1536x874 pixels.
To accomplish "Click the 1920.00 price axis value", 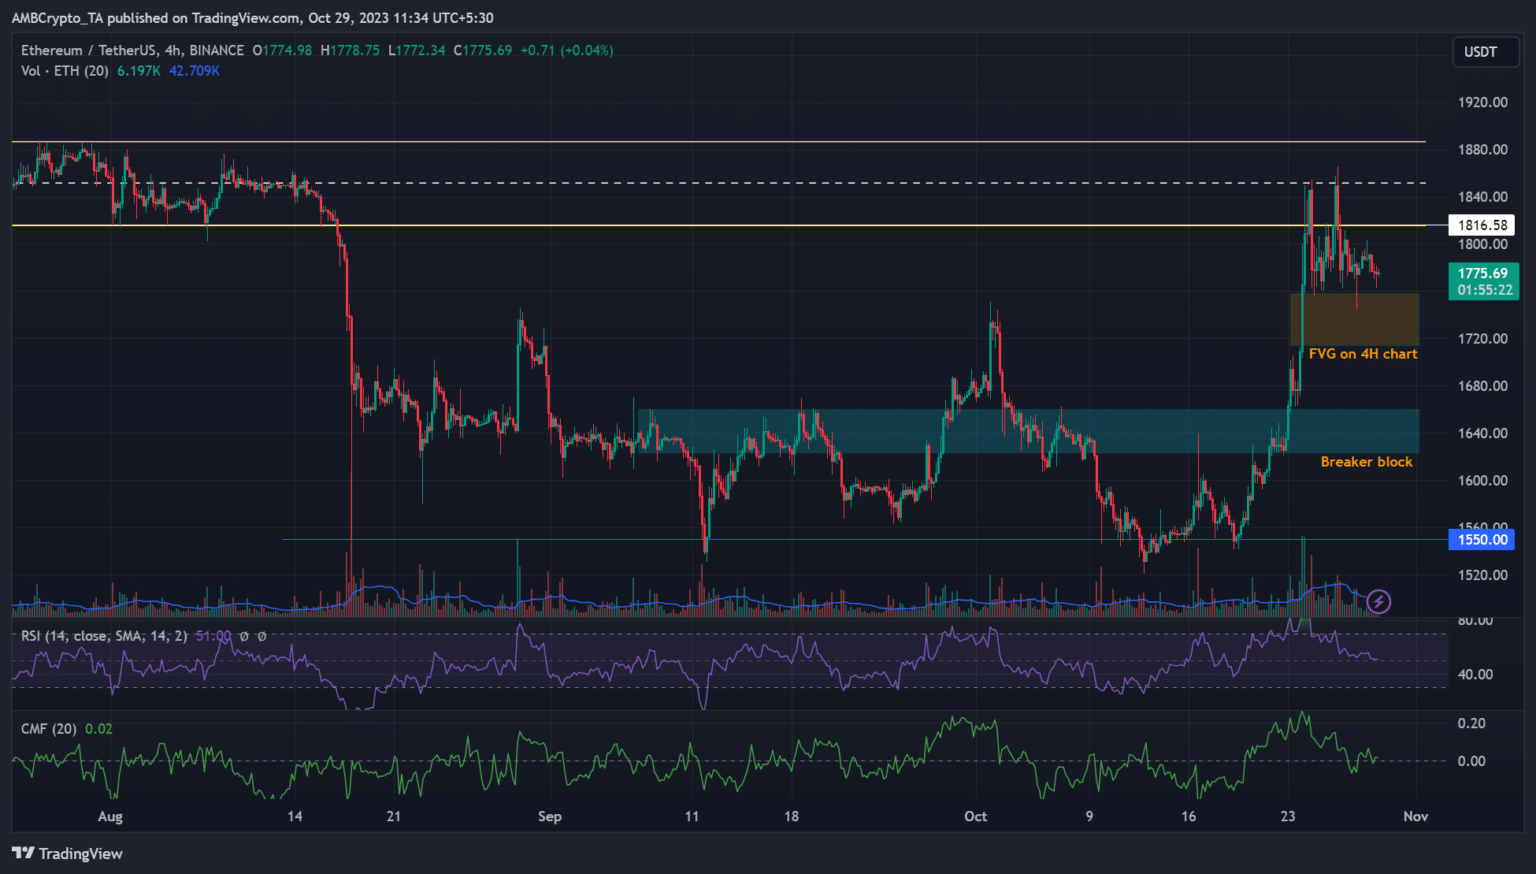I will [1482, 102].
